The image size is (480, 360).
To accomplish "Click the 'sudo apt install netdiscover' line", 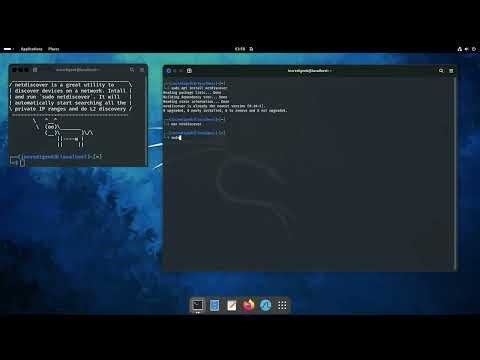I will [199, 88].
